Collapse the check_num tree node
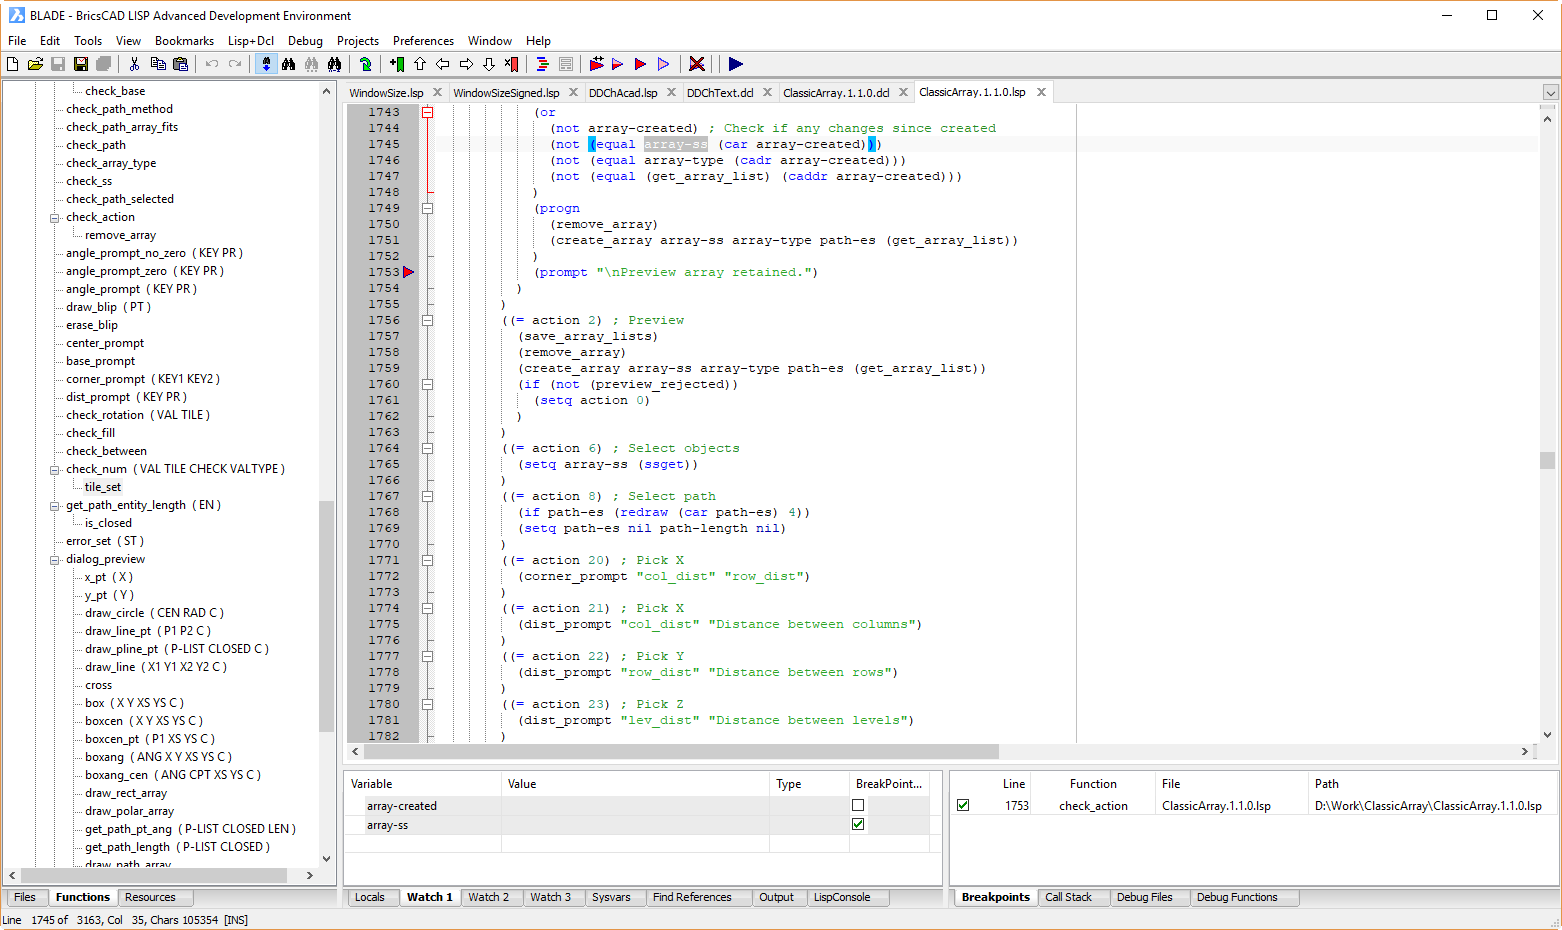Viewport: 1562px width, 930px height. [55, 469]
